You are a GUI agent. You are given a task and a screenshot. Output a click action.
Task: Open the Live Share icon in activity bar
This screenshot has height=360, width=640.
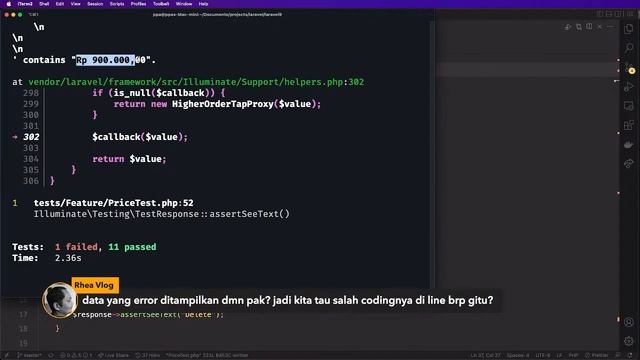coord(629,163)
